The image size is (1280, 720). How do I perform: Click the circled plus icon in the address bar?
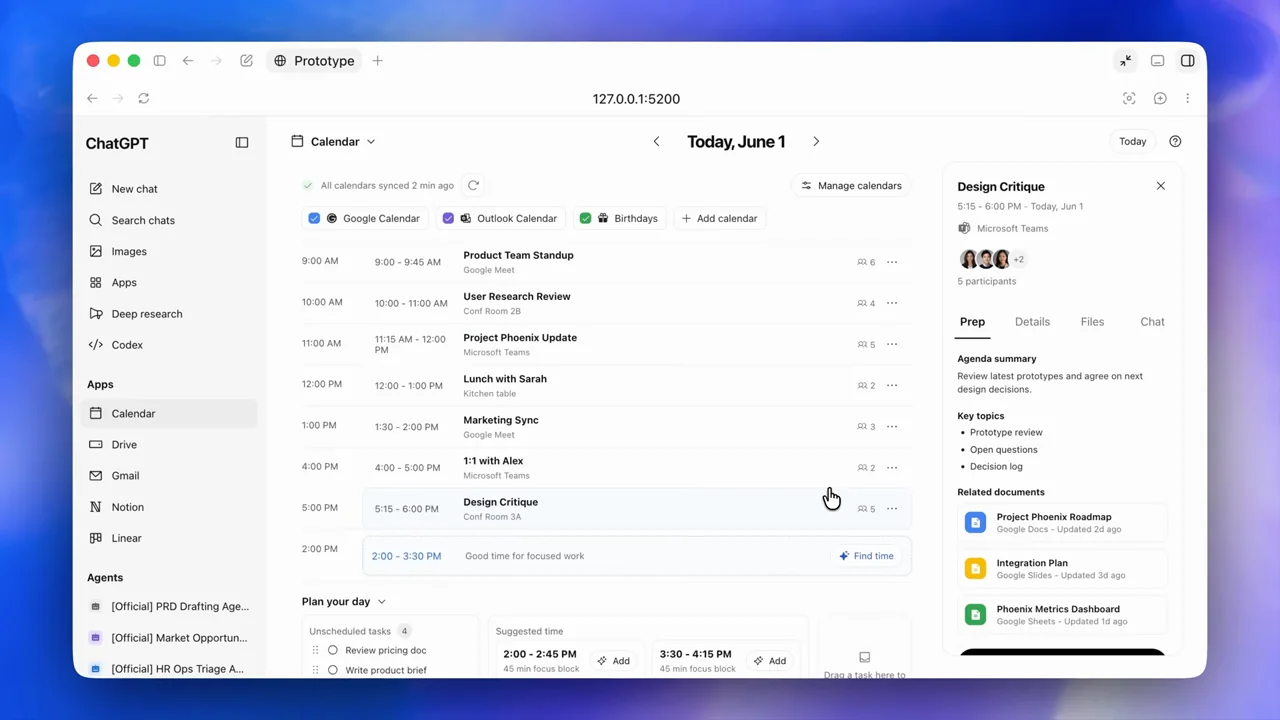pos(1160,99)
